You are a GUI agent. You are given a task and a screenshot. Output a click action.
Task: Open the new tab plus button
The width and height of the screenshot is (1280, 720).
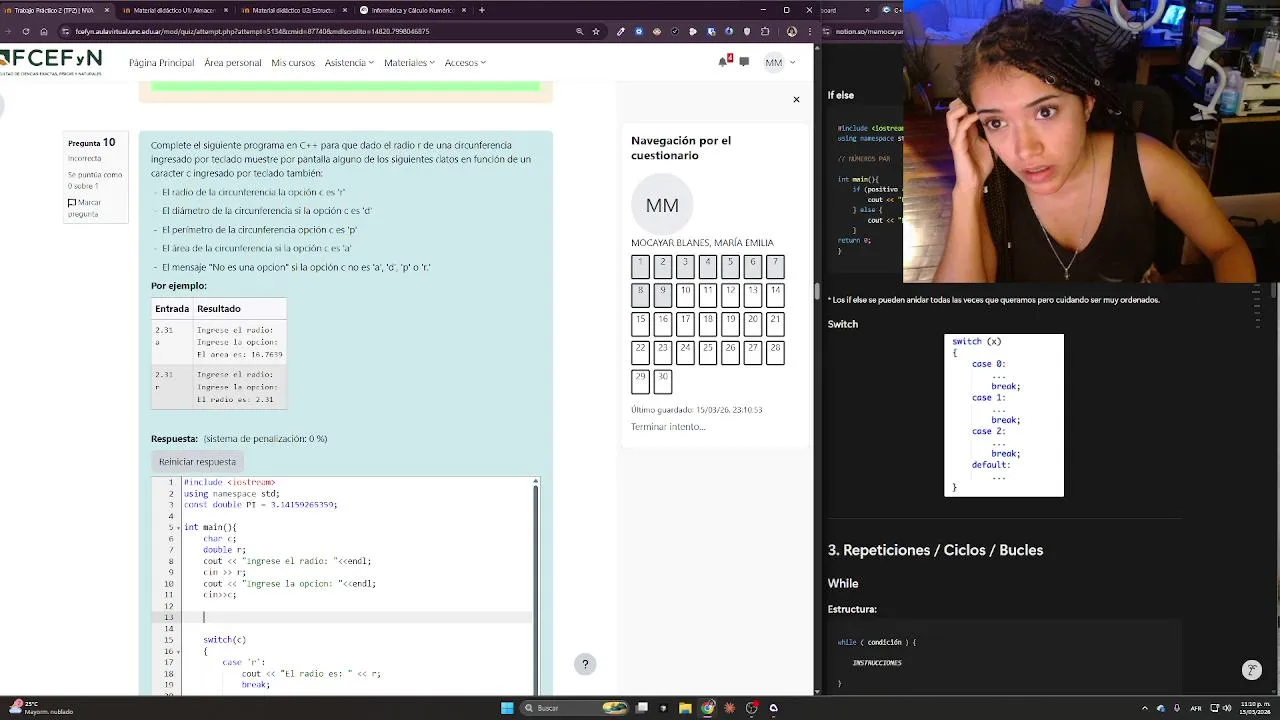click(482, 10)
